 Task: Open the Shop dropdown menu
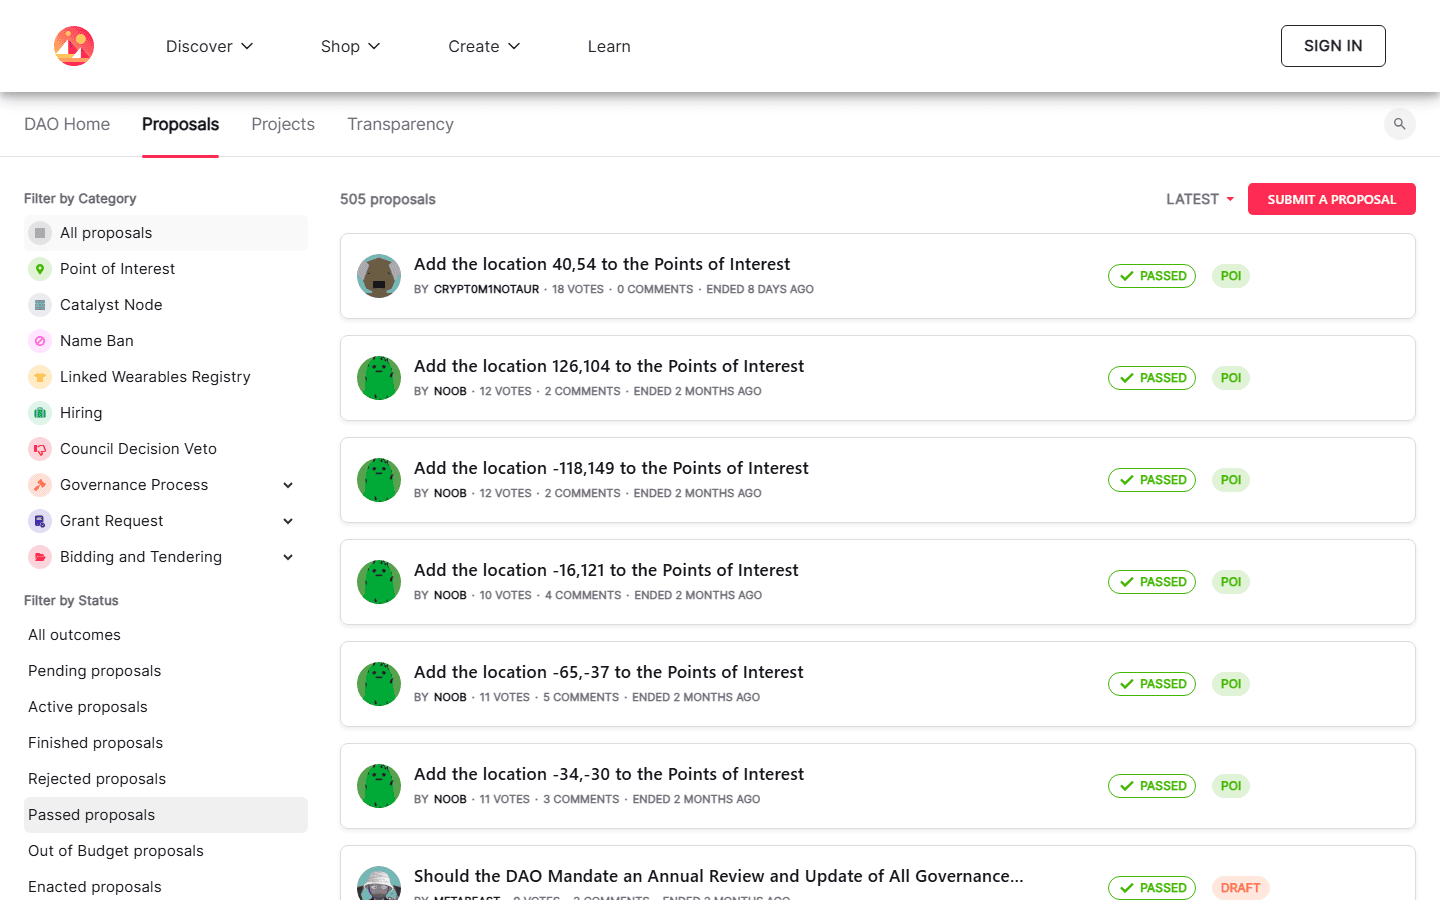click(x=351, y=46)
